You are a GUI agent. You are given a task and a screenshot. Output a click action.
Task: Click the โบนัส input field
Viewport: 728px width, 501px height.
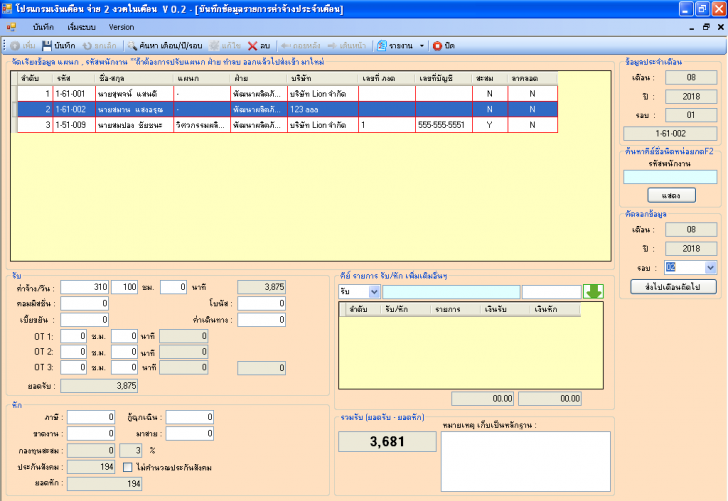tap(261, 304)
